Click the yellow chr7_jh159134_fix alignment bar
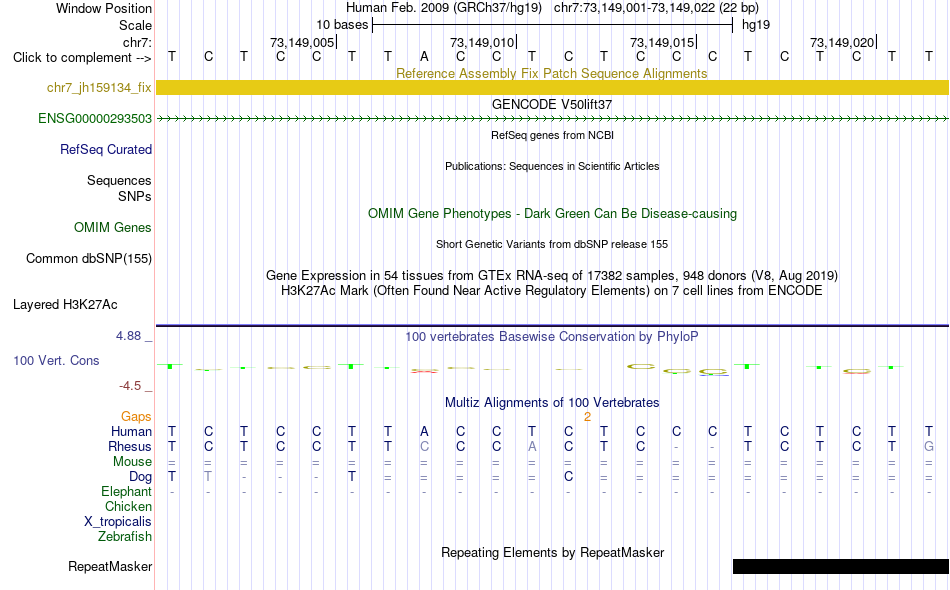 (552, 87)
